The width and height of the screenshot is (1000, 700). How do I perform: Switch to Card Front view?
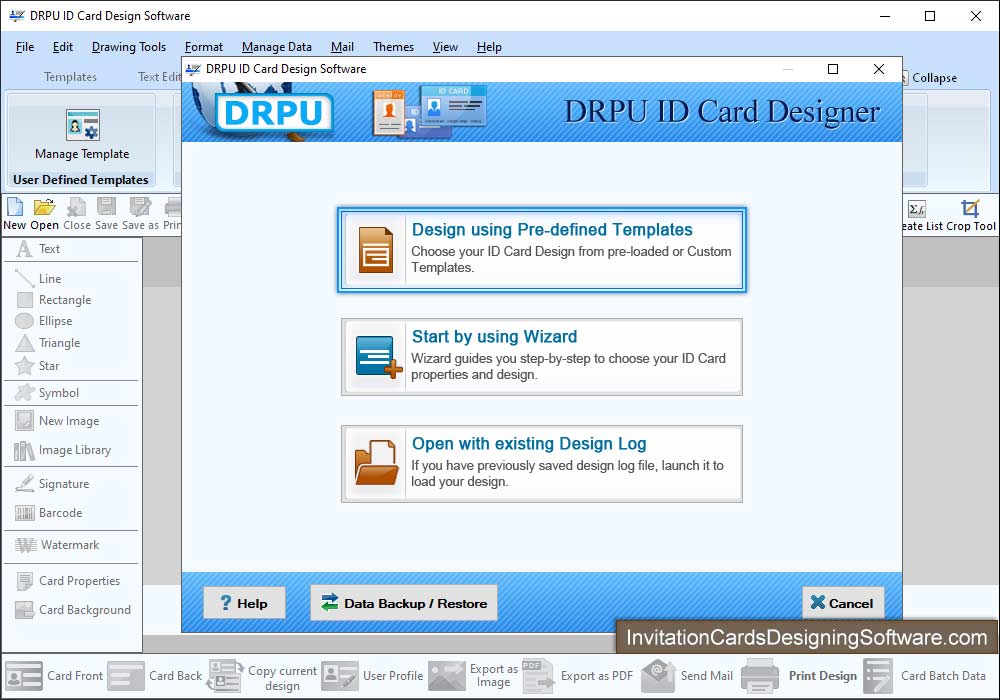pyautogui.click(x=54, y=676)
